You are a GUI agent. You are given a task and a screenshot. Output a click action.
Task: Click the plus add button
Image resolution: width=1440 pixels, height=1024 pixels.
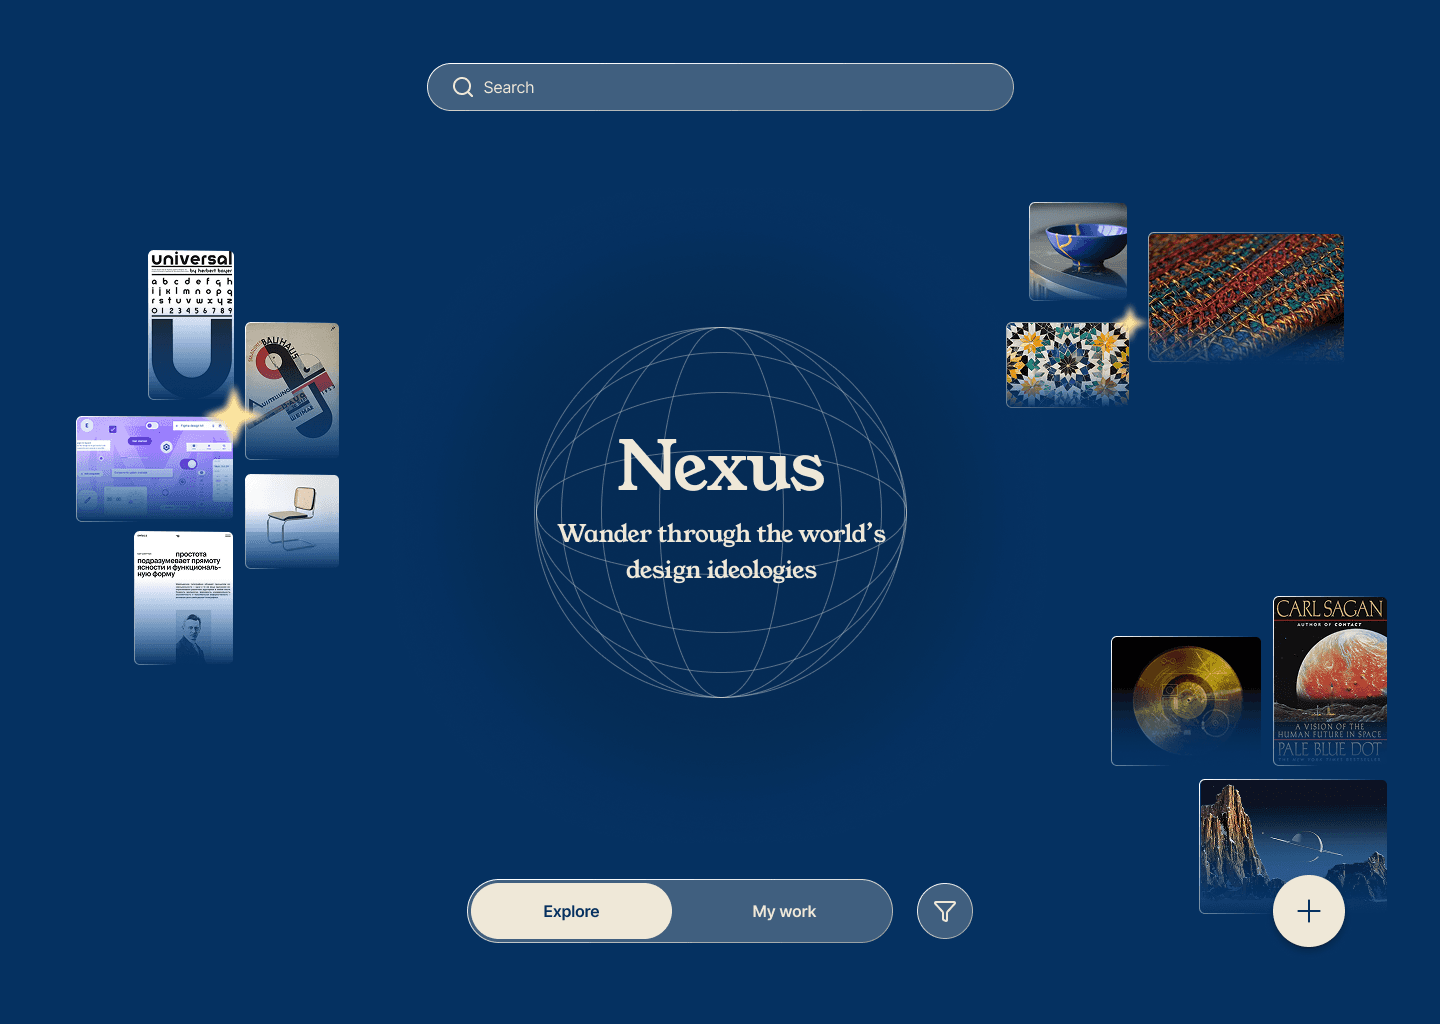click(x=1309, y=911)
